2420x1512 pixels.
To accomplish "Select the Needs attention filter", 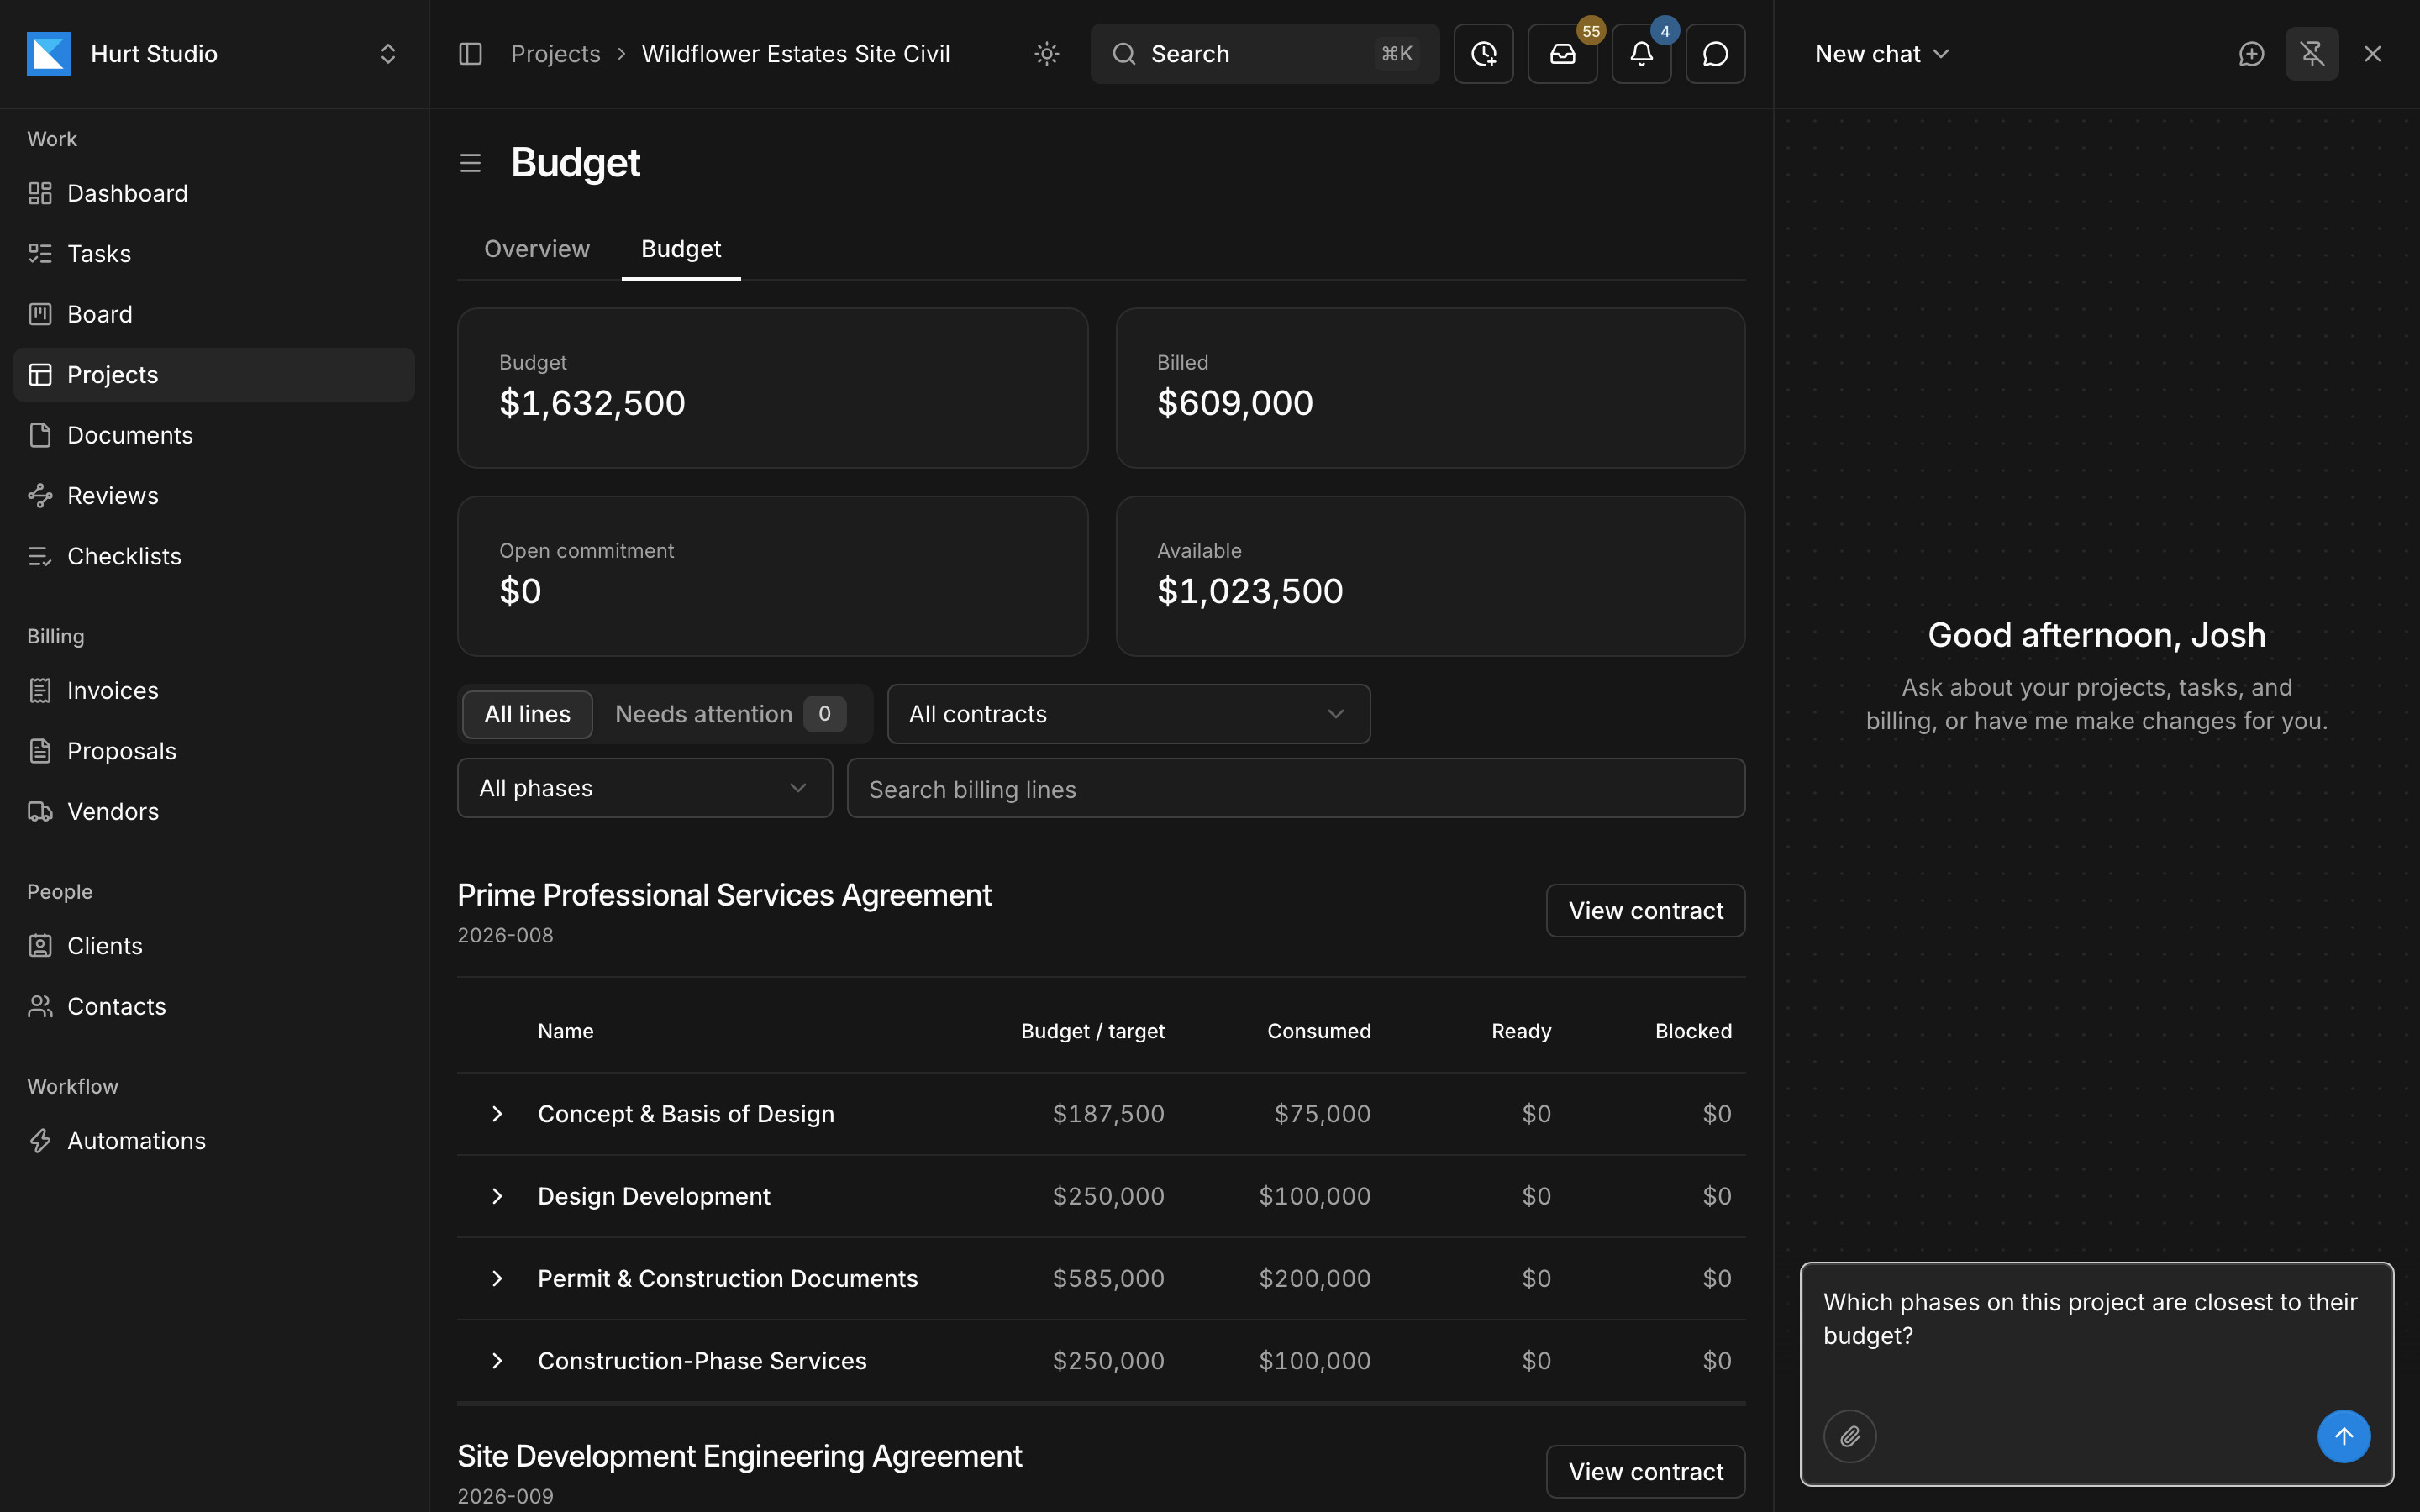I will [730, 714].
